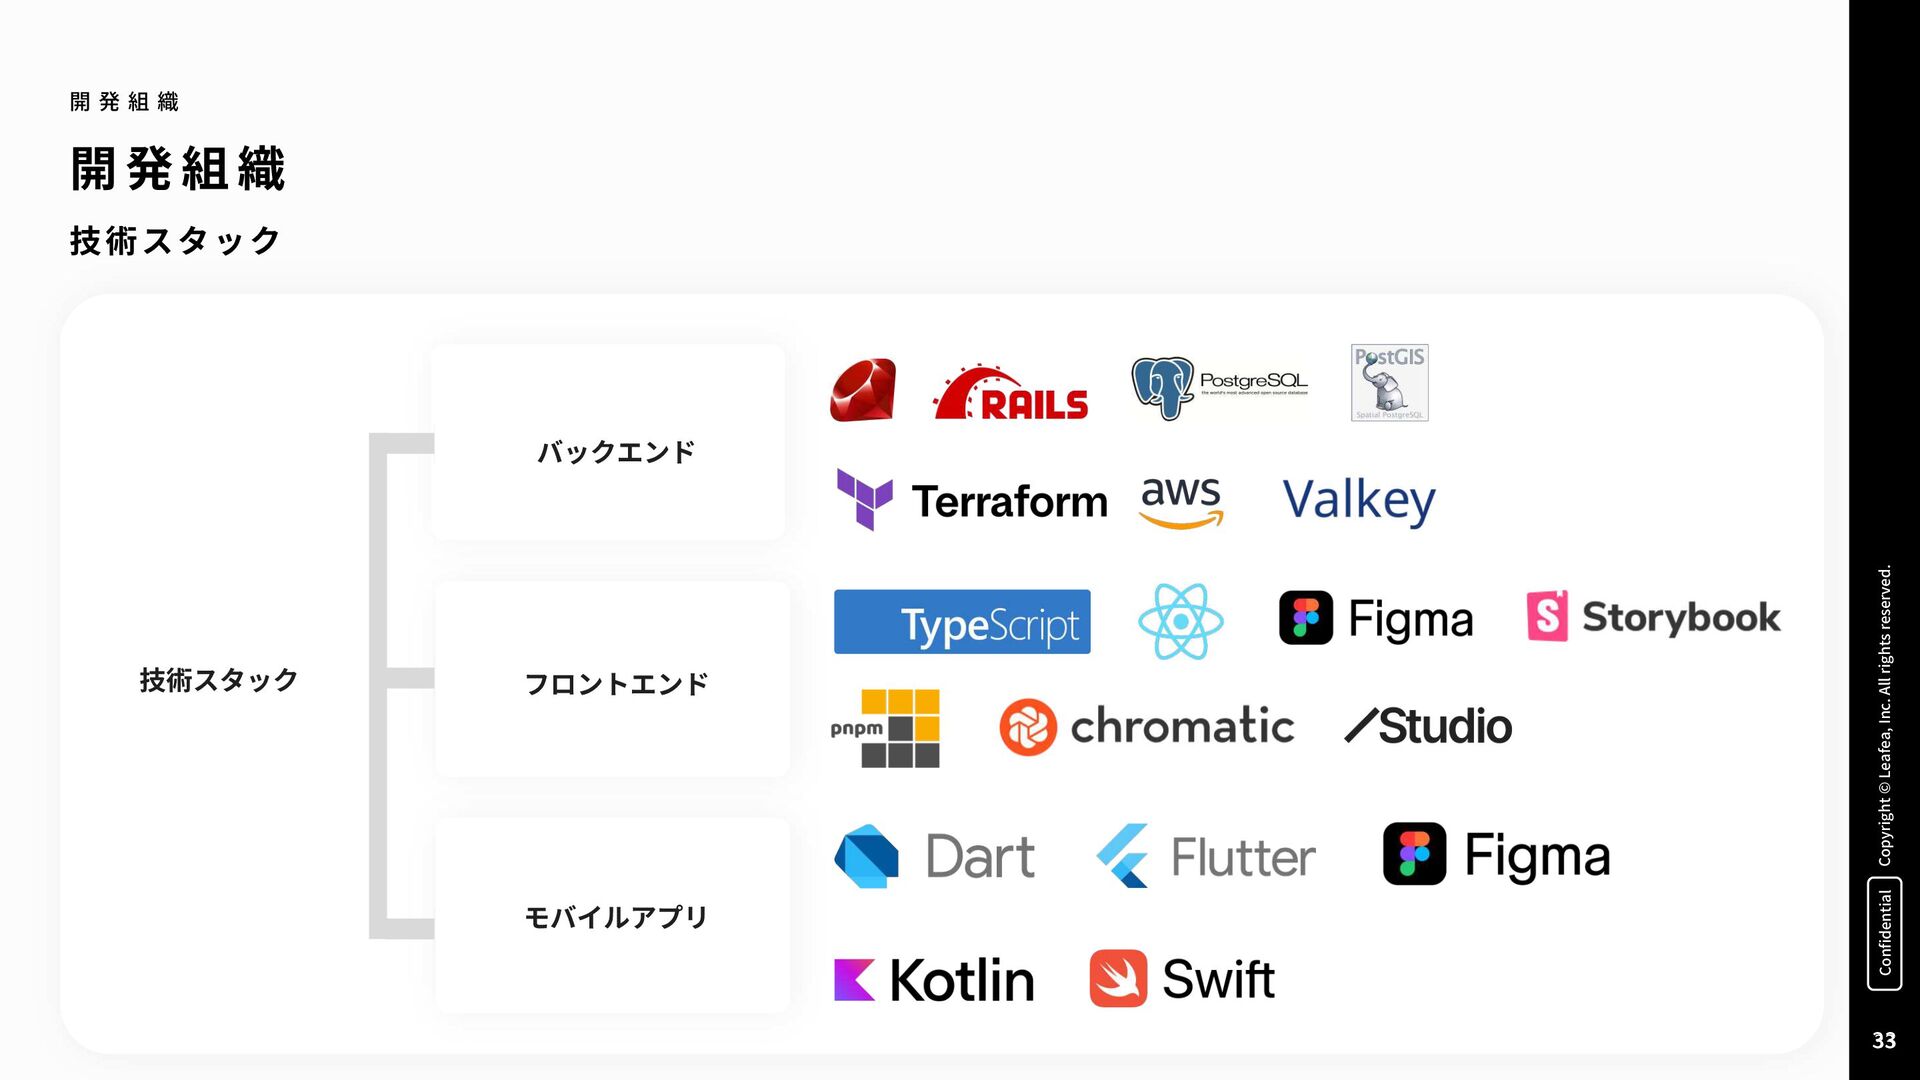Select the orange Swift bird icon
The width and height of the screenshot is (1920, 1080).
(1118, 978)
